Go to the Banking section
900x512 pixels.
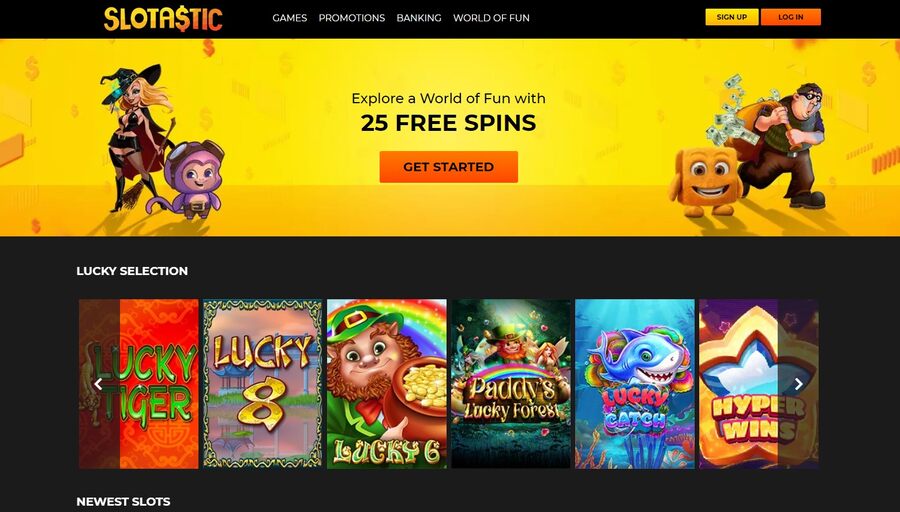tap(419, 18)
